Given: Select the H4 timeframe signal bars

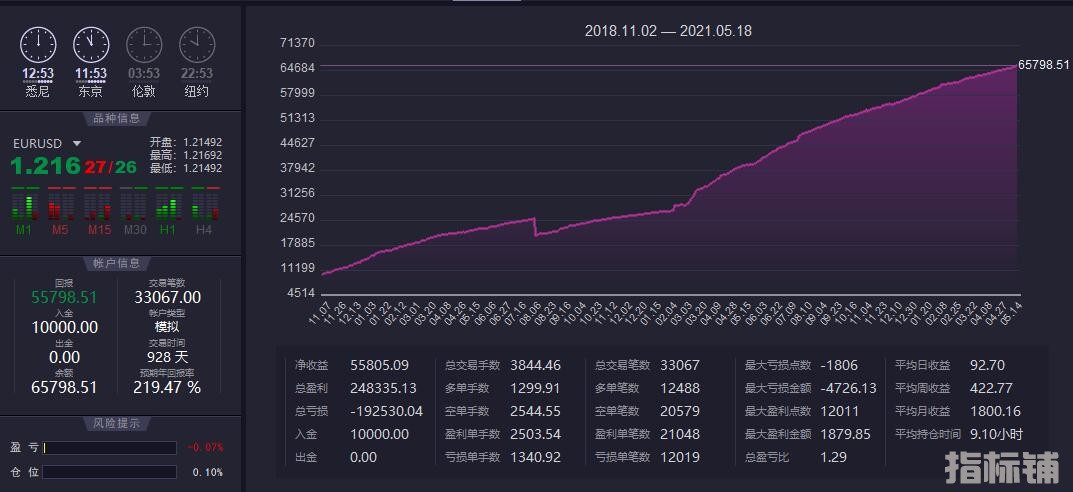Looking at the screenshot, I should (204, 207).
